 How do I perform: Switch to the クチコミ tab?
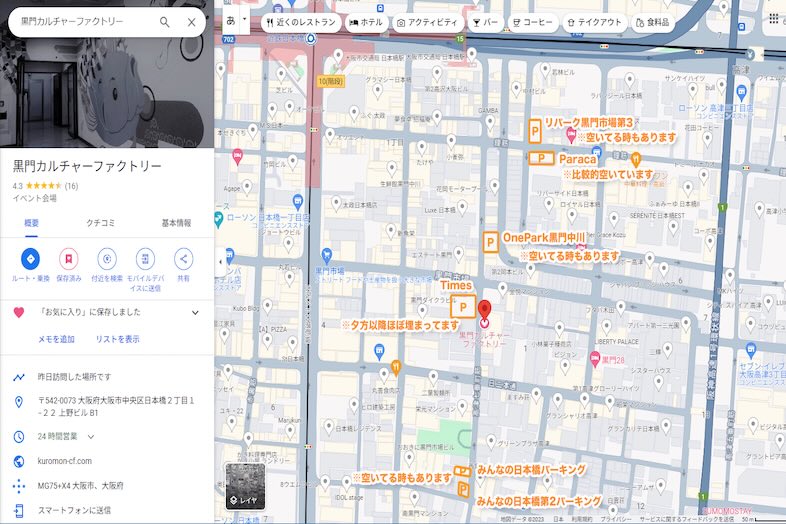click(x=102, y=223)
